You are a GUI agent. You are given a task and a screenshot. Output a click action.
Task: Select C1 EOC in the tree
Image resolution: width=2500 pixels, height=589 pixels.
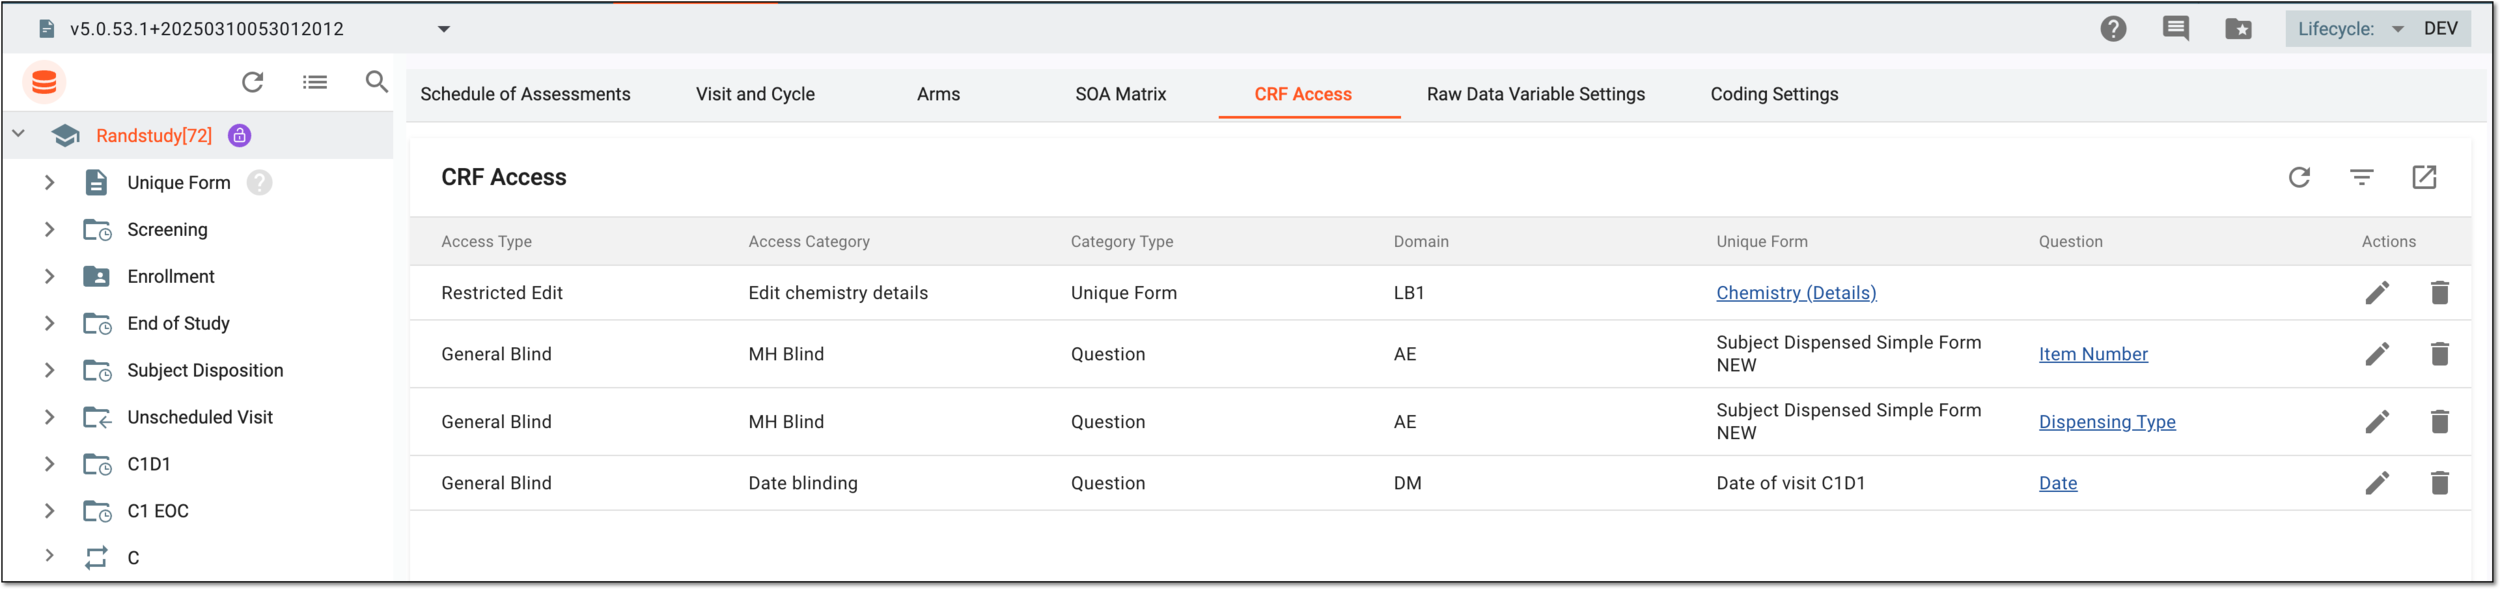pyautogui.click(x=158, y=511)
